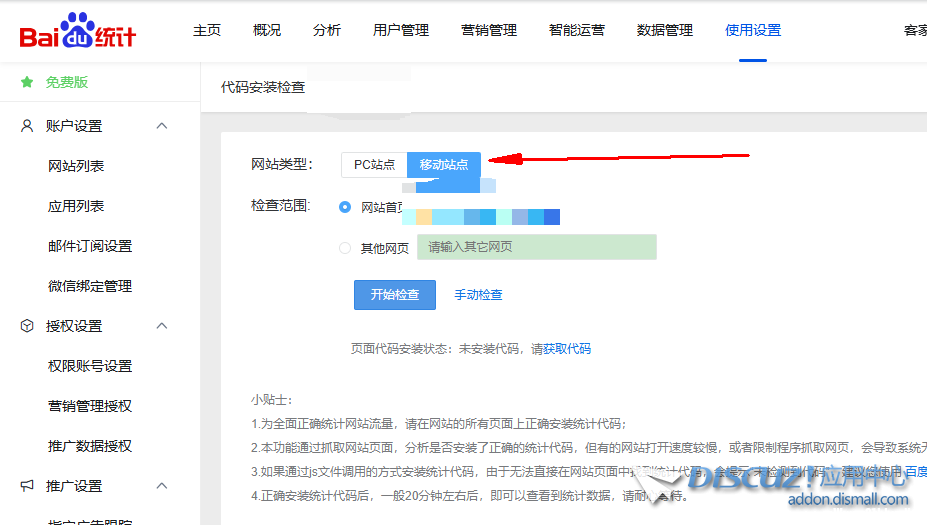Viewport: 927px width, 525px height.
Task: Click the 授权设置 cube icon
Action: point(27,326)
